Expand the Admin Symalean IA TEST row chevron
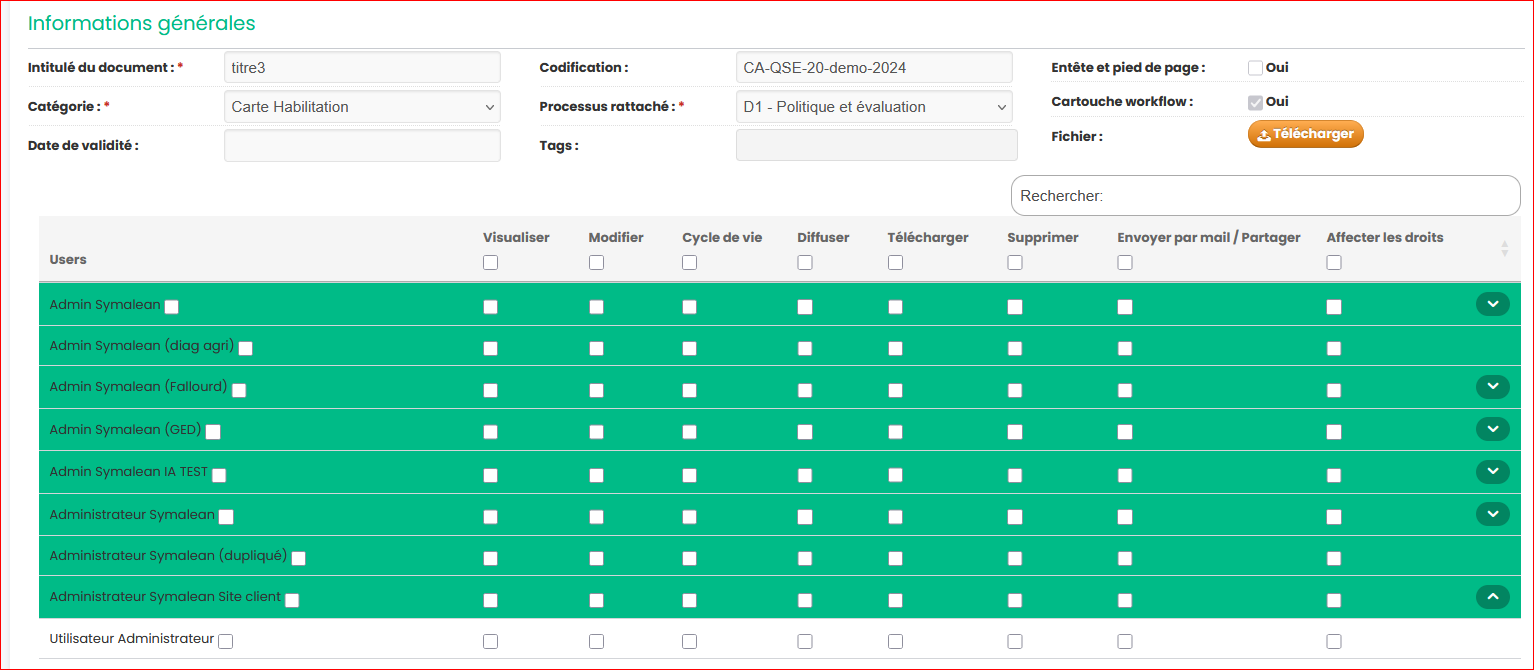The image size is (1534, 670). (x=1492, y=471)
